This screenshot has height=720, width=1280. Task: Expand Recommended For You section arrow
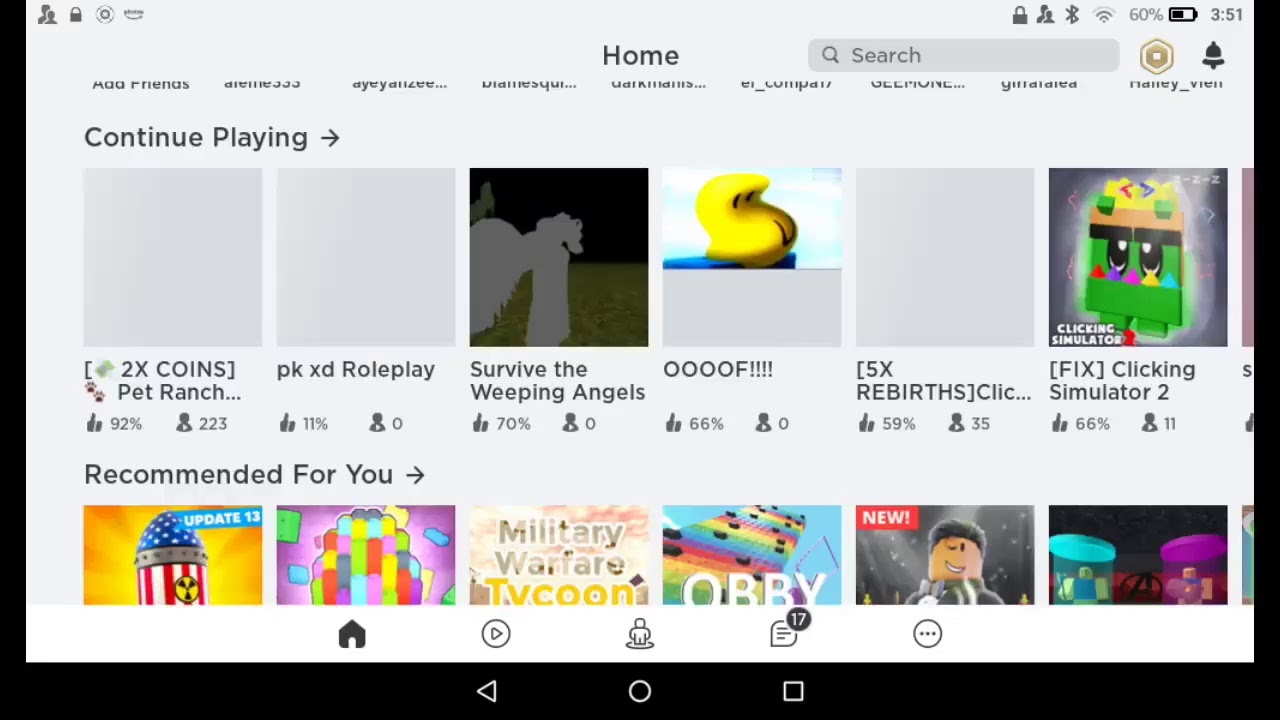416,475
